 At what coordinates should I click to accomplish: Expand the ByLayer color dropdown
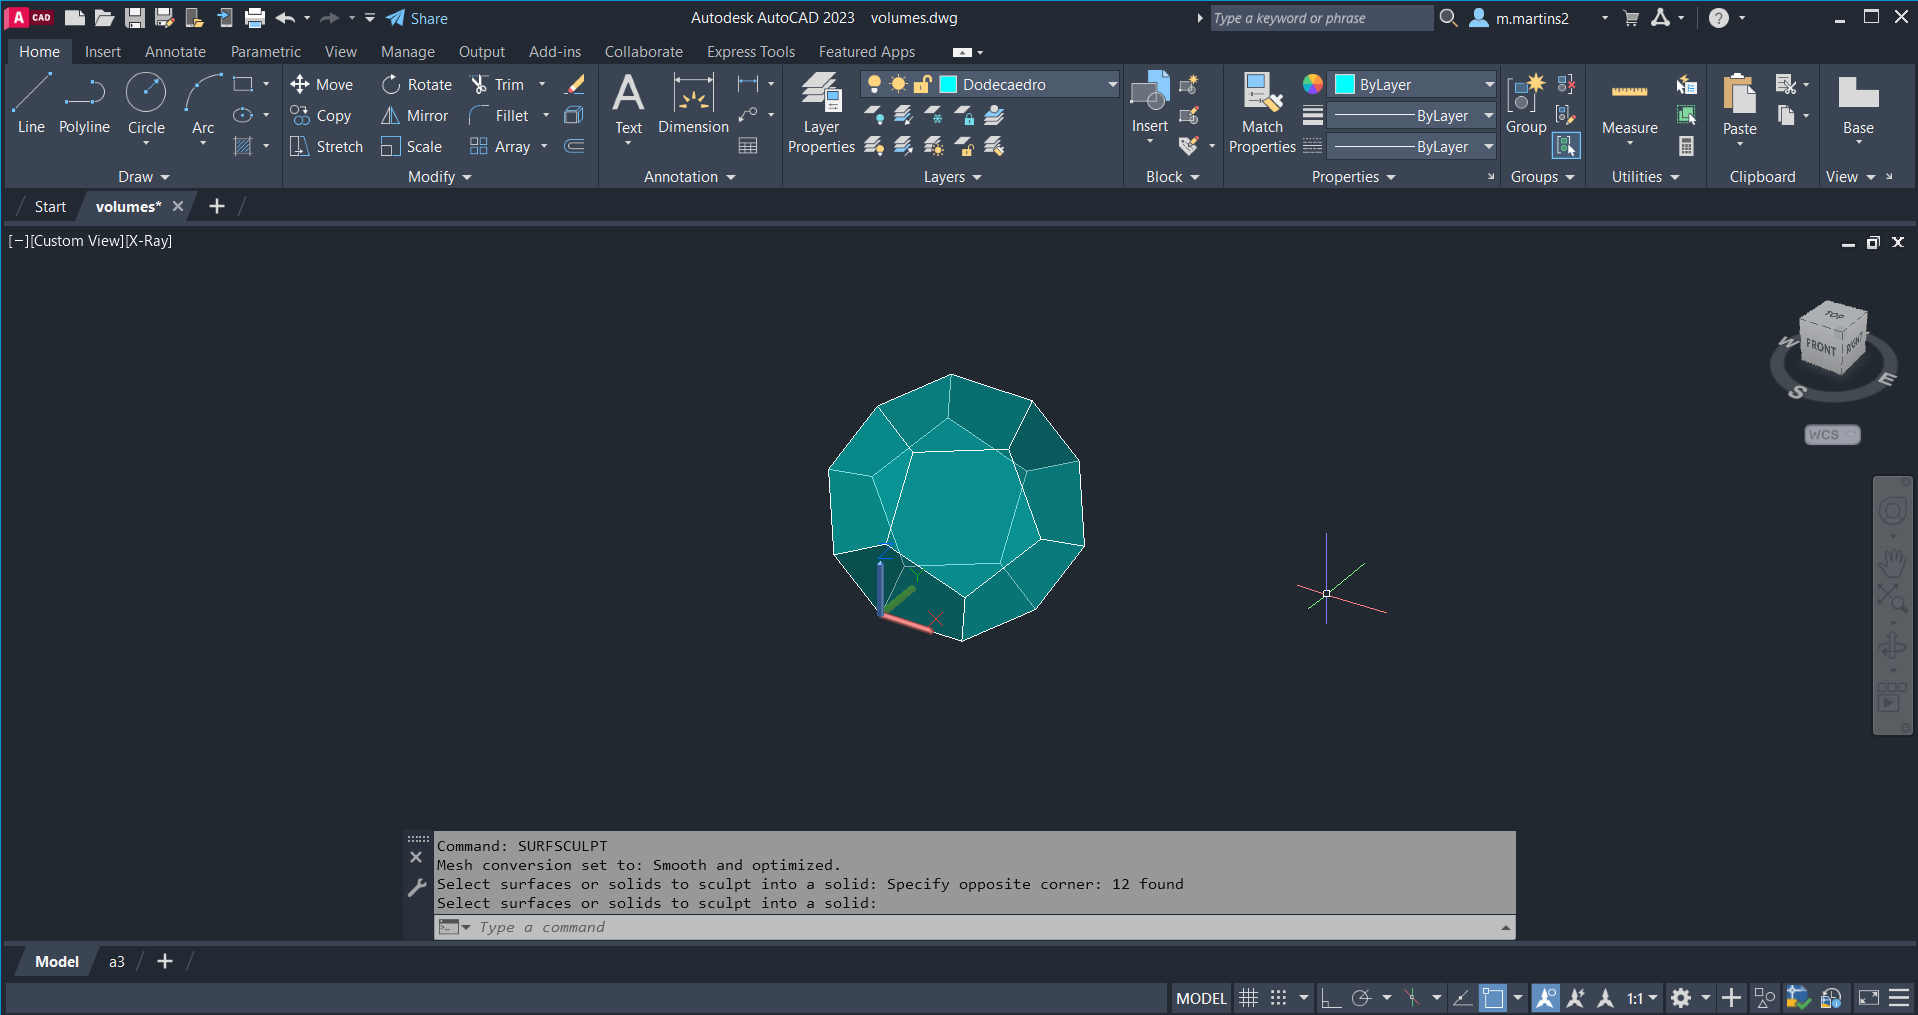pos(1489,85)
